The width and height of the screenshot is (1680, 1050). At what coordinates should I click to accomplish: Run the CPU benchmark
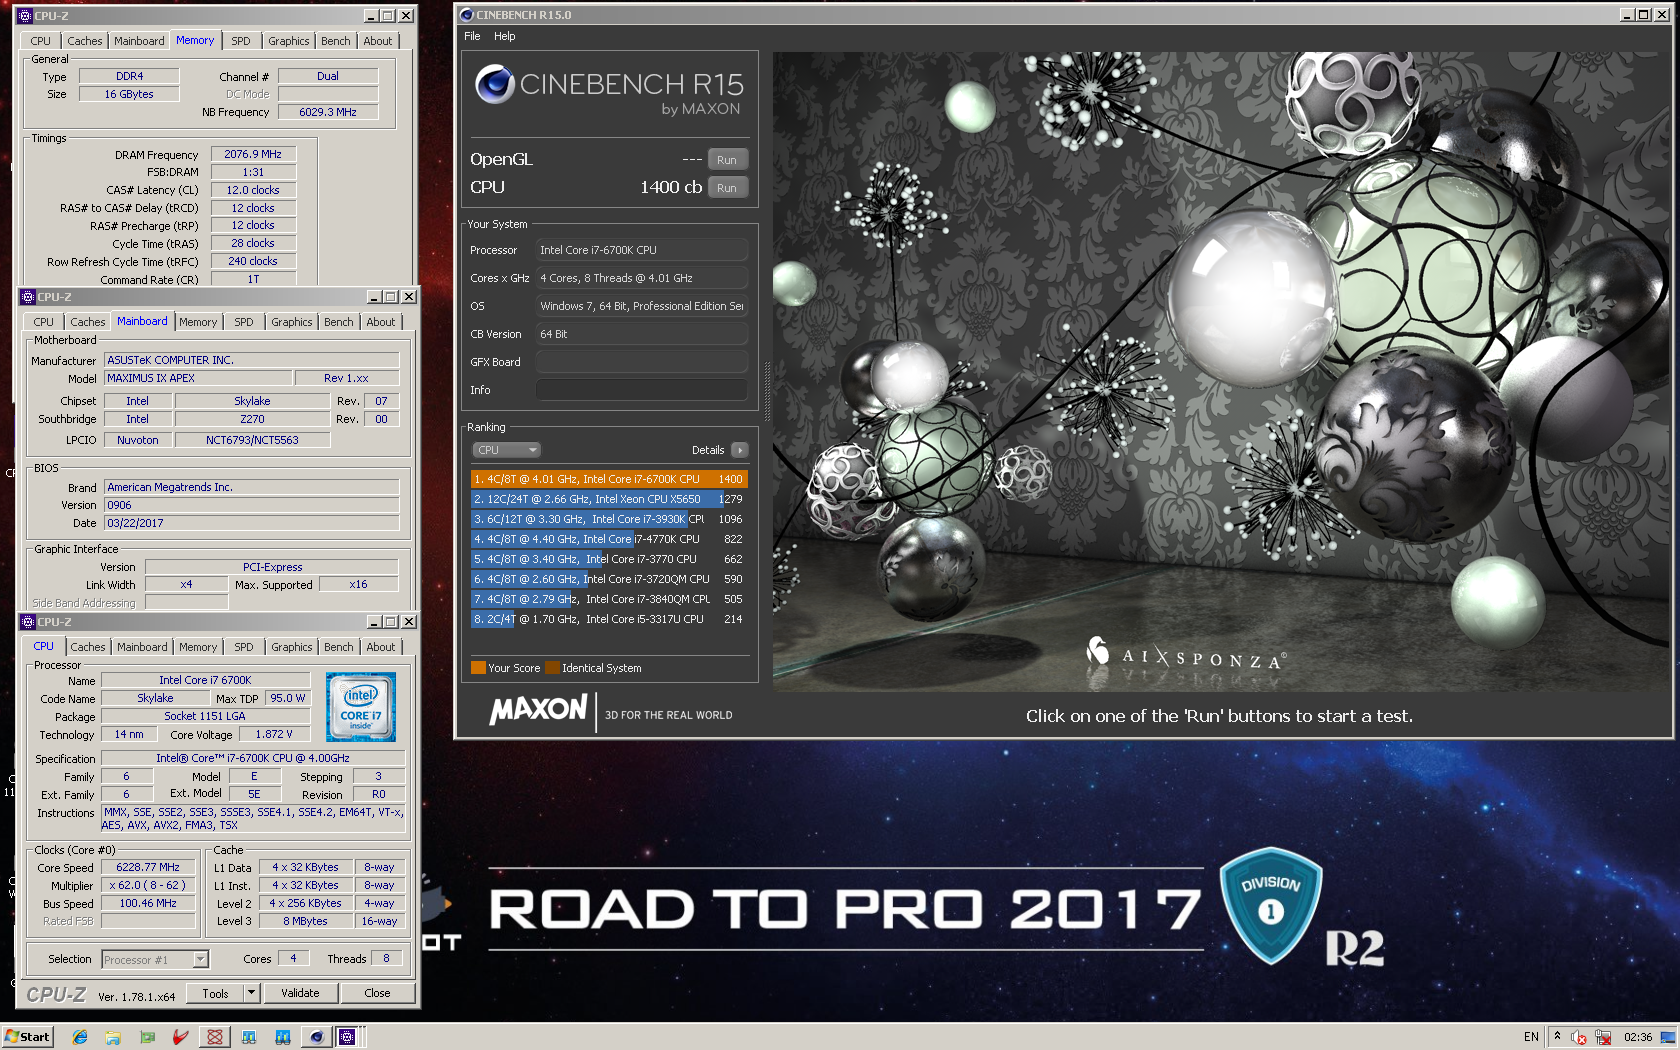(727, 188)
